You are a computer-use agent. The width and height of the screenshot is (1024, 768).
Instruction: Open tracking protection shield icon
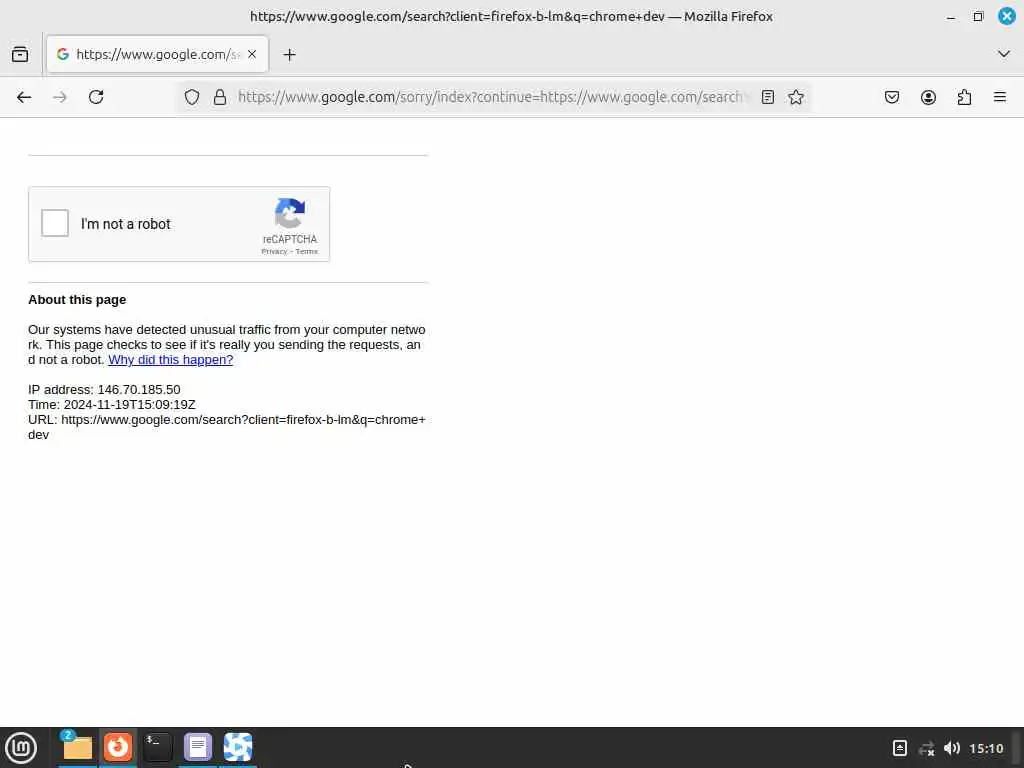click(x=191, y=97)
